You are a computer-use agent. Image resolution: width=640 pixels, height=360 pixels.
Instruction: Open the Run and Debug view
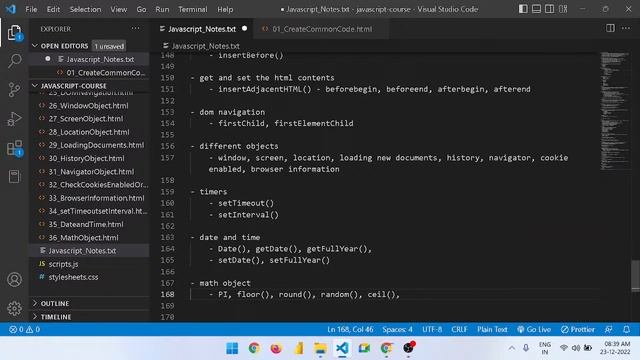(14, 119)
